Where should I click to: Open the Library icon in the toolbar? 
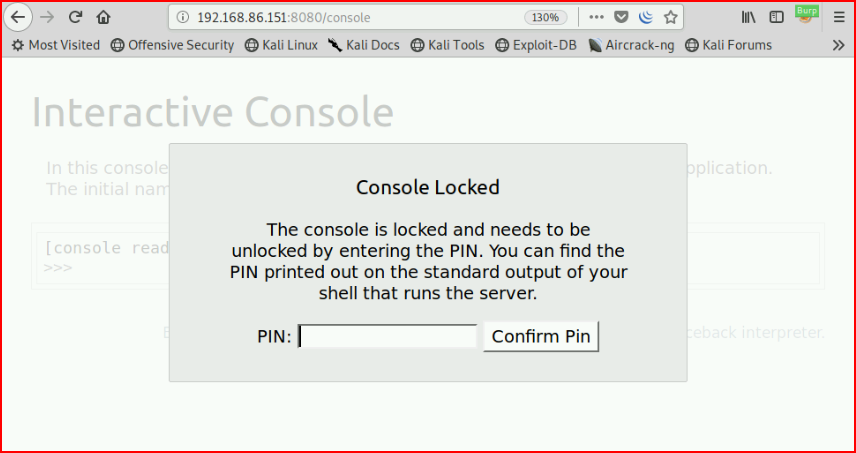coord(748,17)
